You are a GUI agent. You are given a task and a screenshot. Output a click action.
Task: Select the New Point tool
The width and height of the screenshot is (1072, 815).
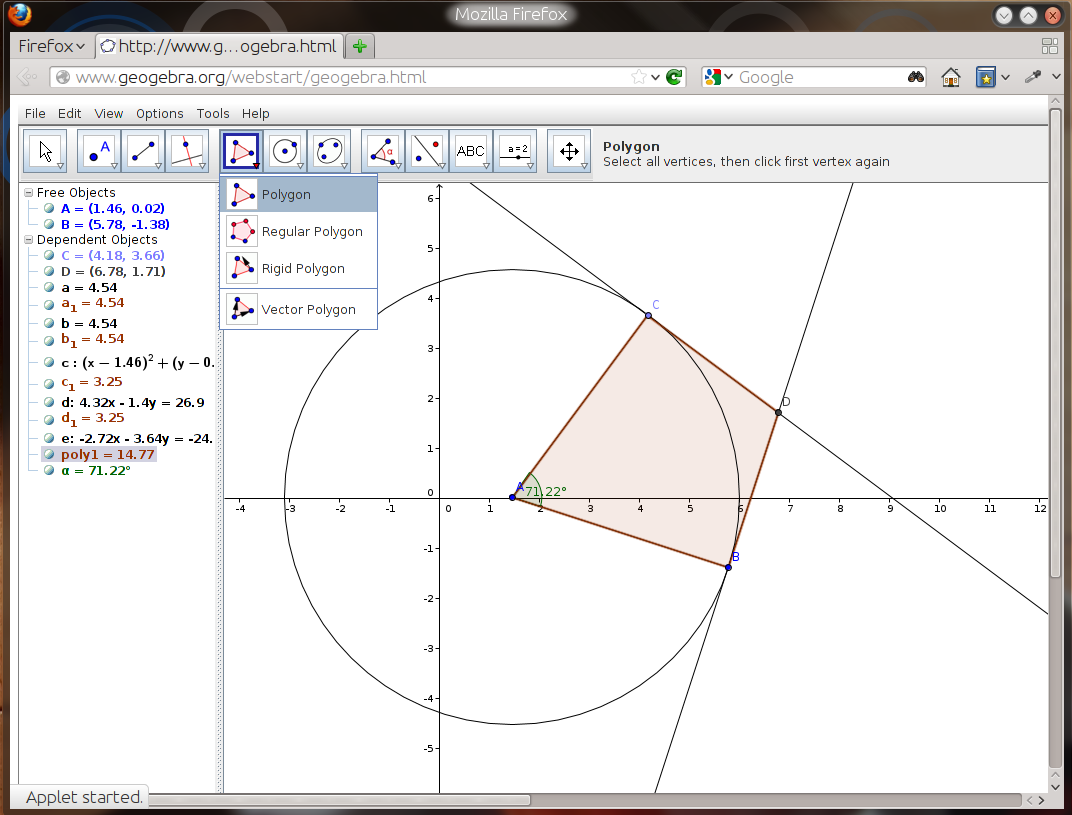[x=99, y=150]
